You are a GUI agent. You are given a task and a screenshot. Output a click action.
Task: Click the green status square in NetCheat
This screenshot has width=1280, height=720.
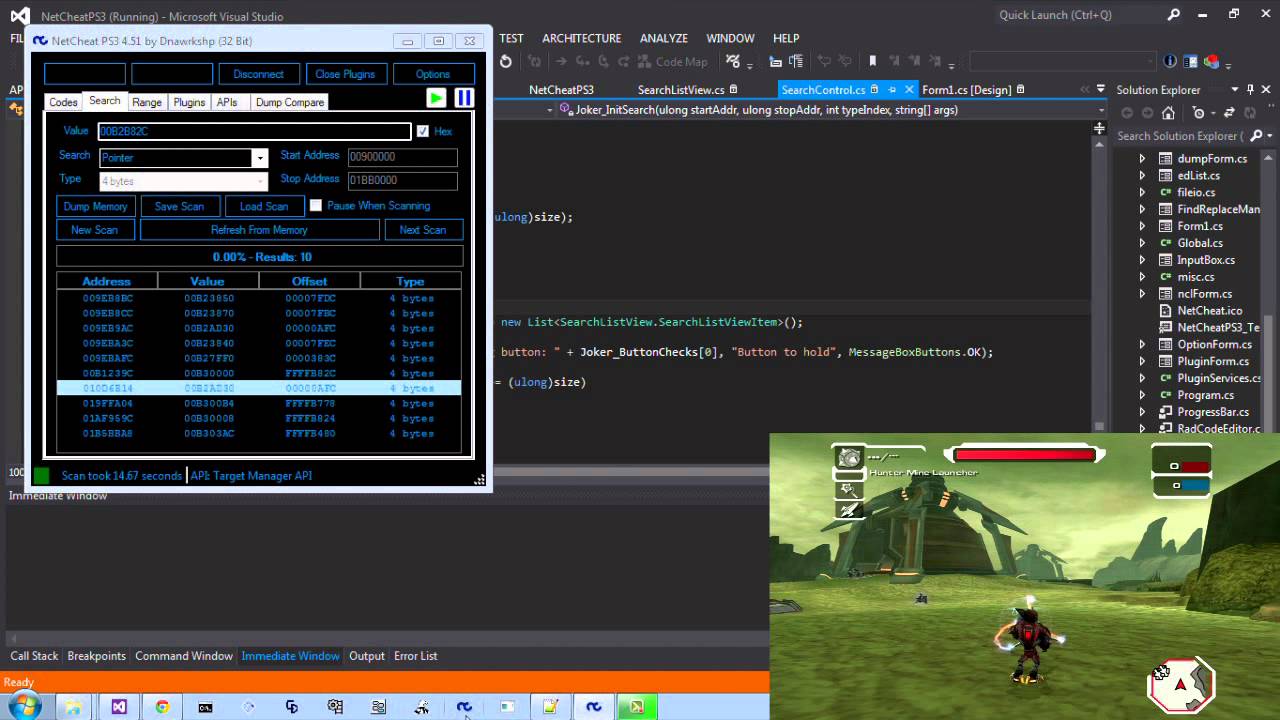coord(42,476)
